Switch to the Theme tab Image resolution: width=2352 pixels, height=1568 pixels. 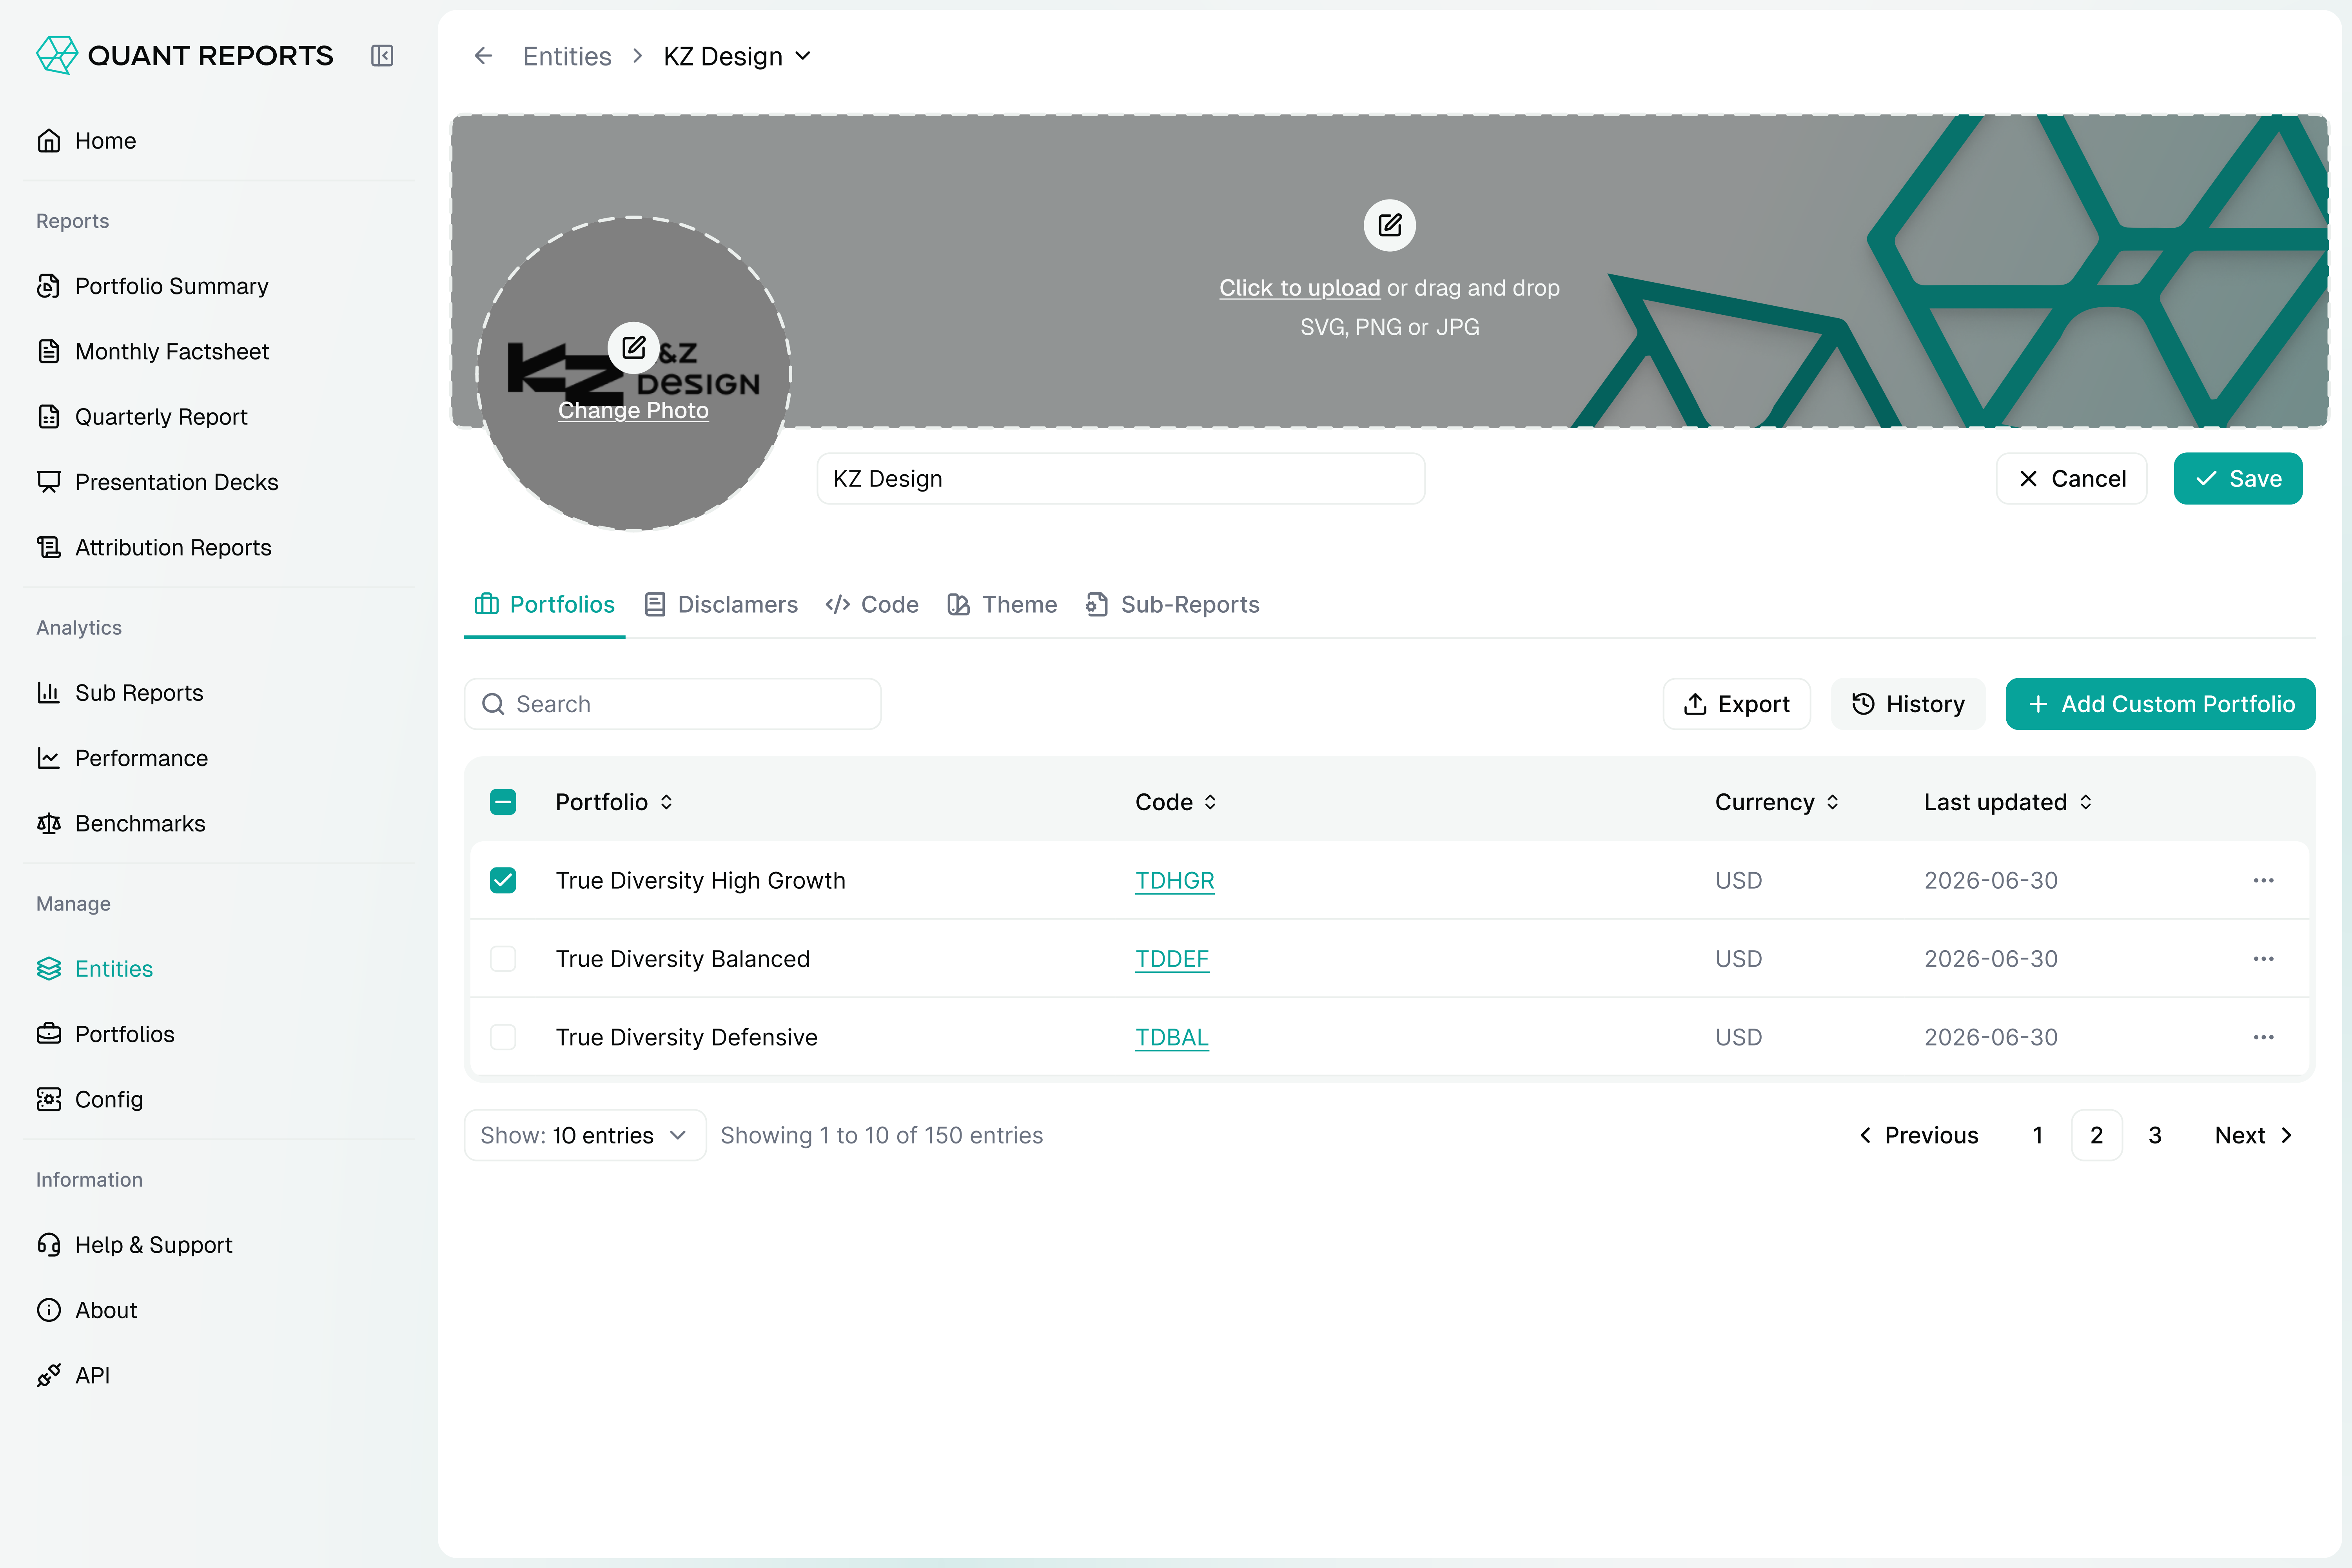click(1002, 604)
